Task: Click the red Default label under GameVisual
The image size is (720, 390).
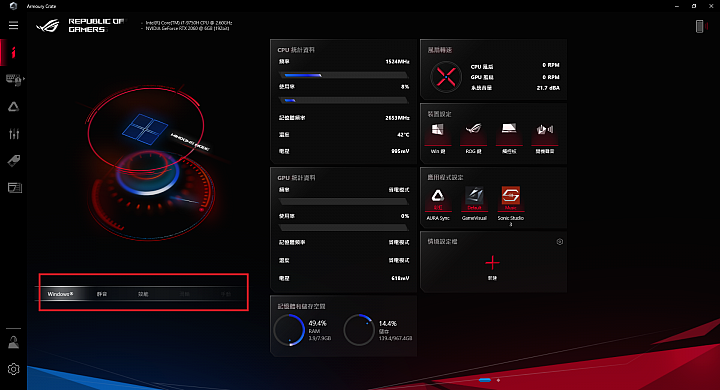Action: pos(474,208)
